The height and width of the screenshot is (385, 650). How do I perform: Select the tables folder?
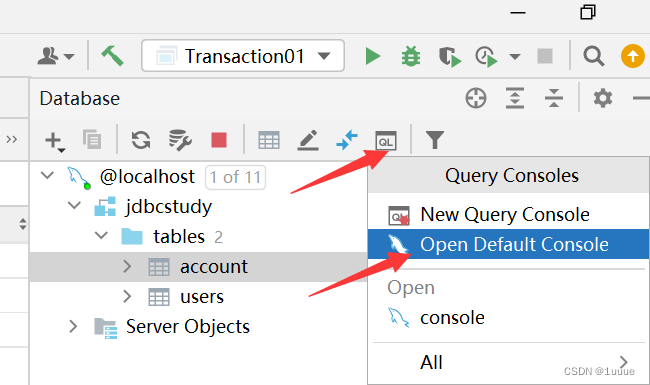[179, 237]
